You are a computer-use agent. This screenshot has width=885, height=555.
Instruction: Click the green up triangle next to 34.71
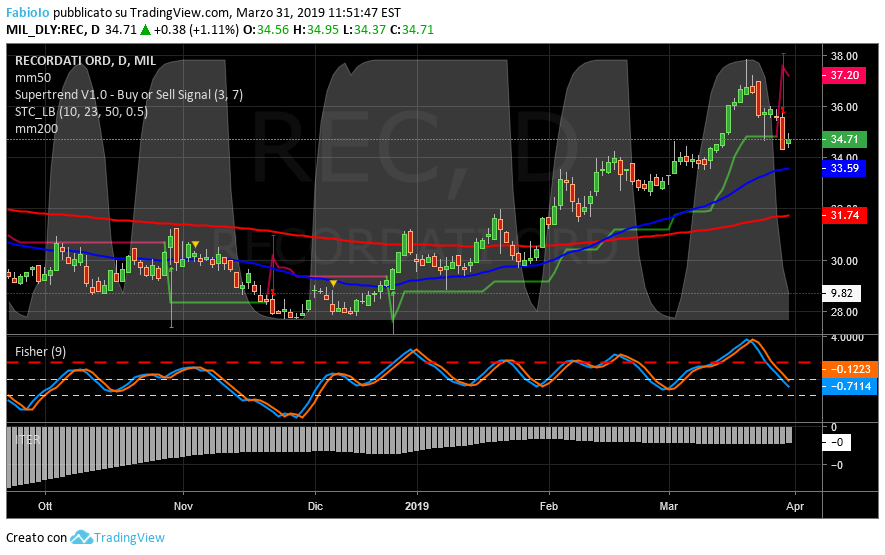point(145,29)
